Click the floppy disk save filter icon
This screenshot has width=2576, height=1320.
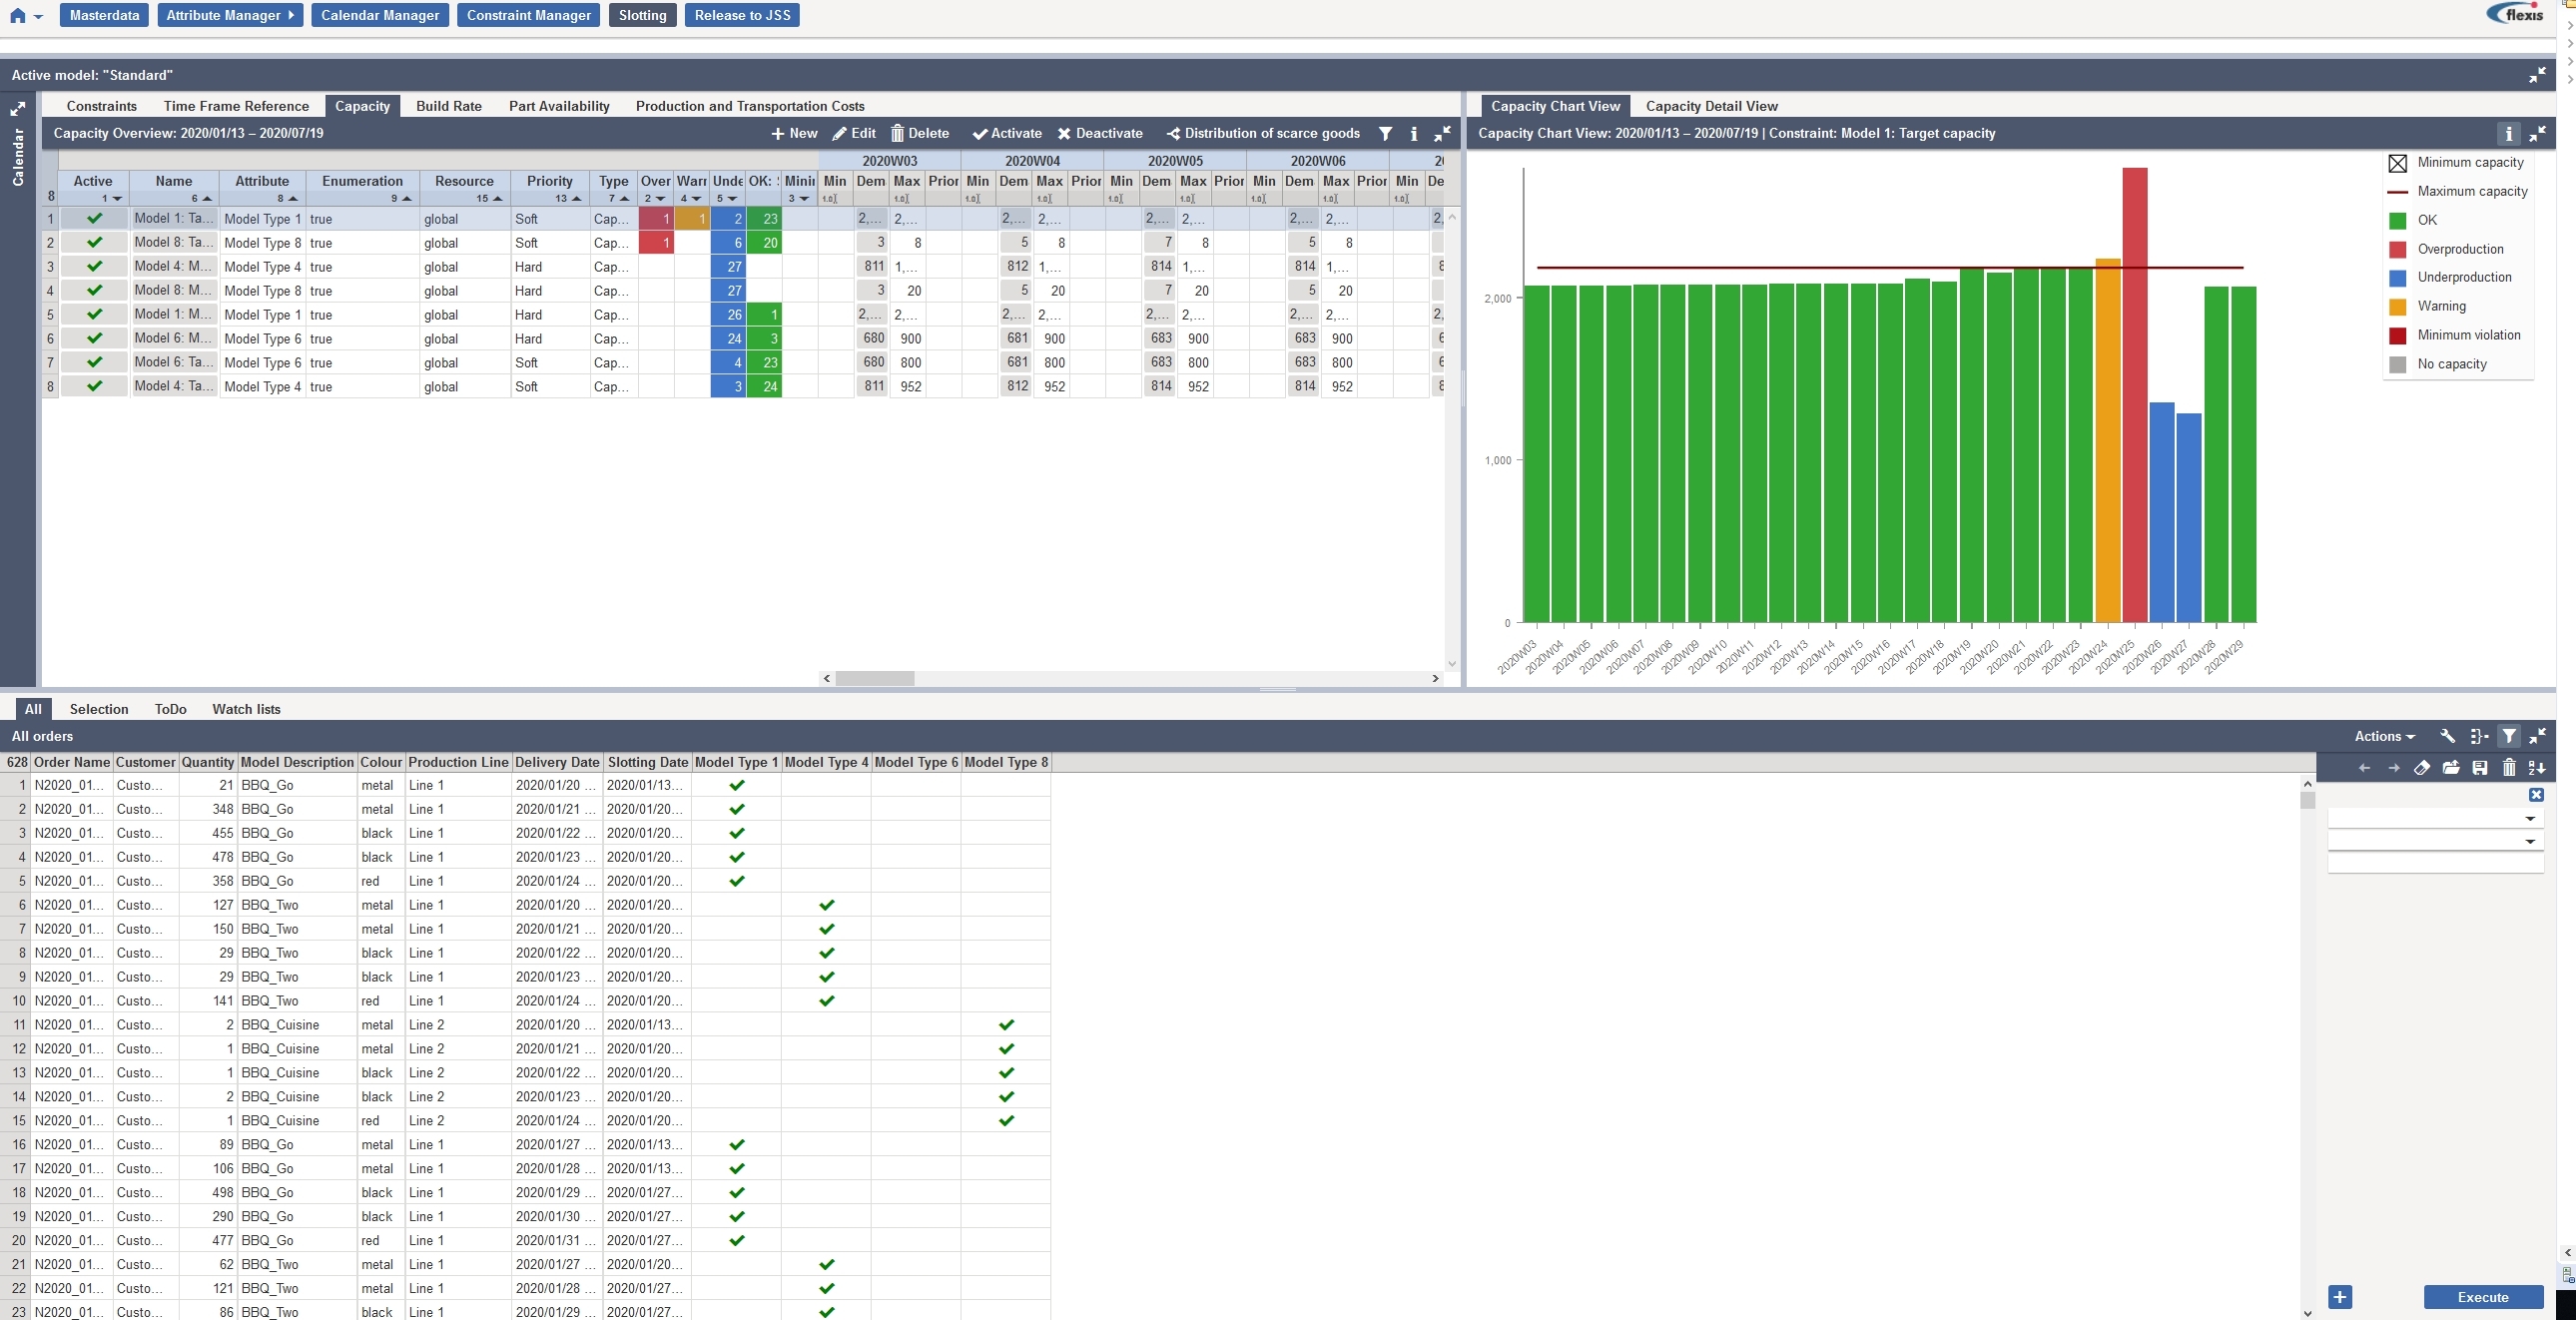coord(2479,768)
